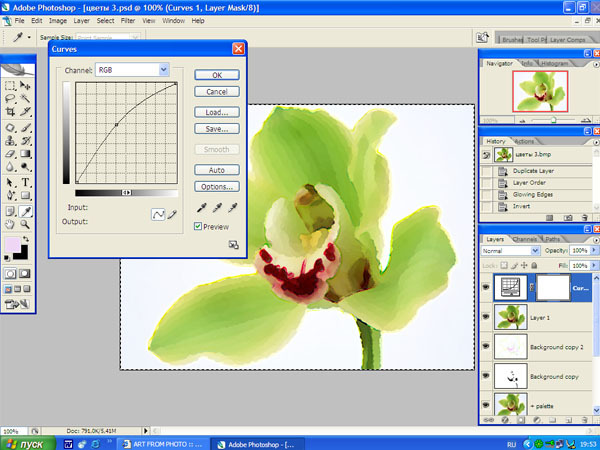Select the Brush tool
This screenshot has height=450, width=600.
(25, 127)
